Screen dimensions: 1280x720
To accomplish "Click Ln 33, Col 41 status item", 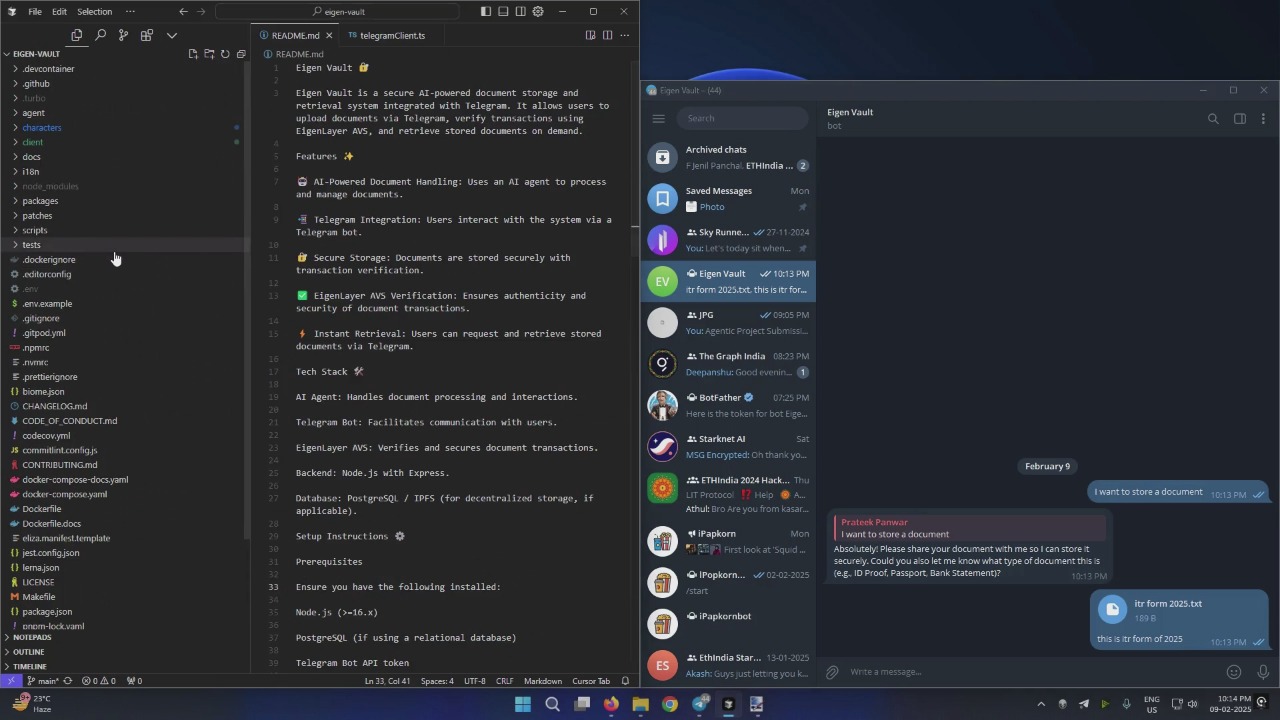I will [387, 681].
